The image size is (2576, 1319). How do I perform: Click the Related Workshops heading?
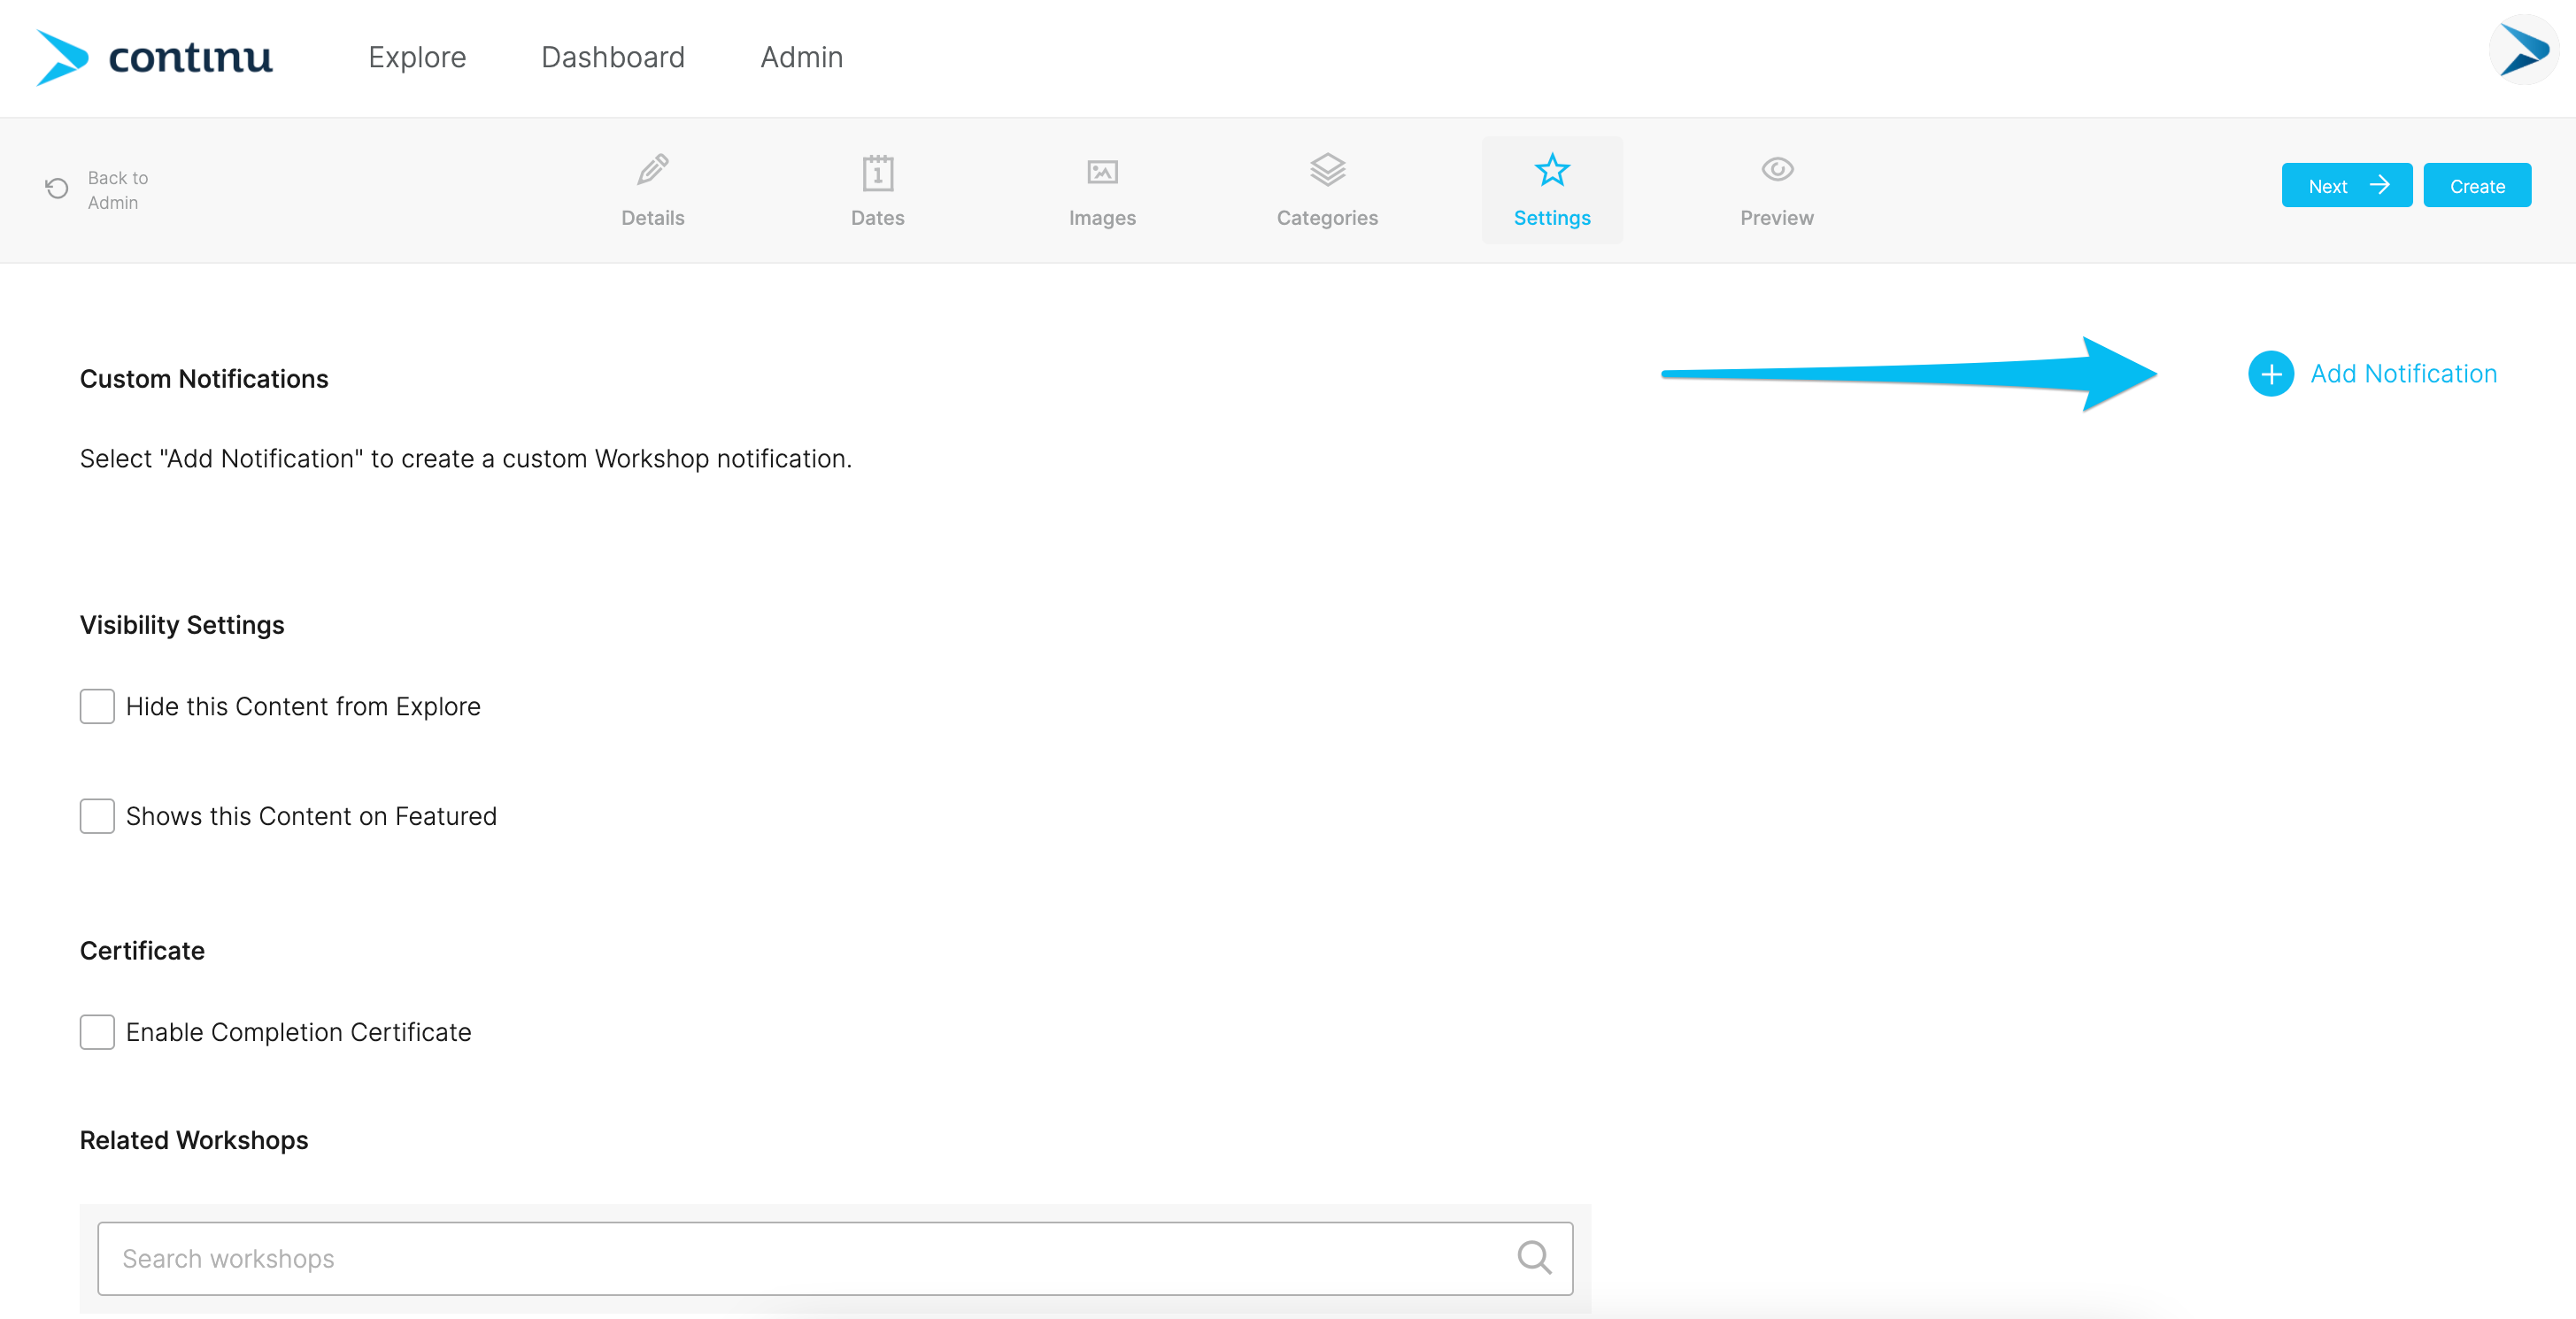coord(194,1140)
